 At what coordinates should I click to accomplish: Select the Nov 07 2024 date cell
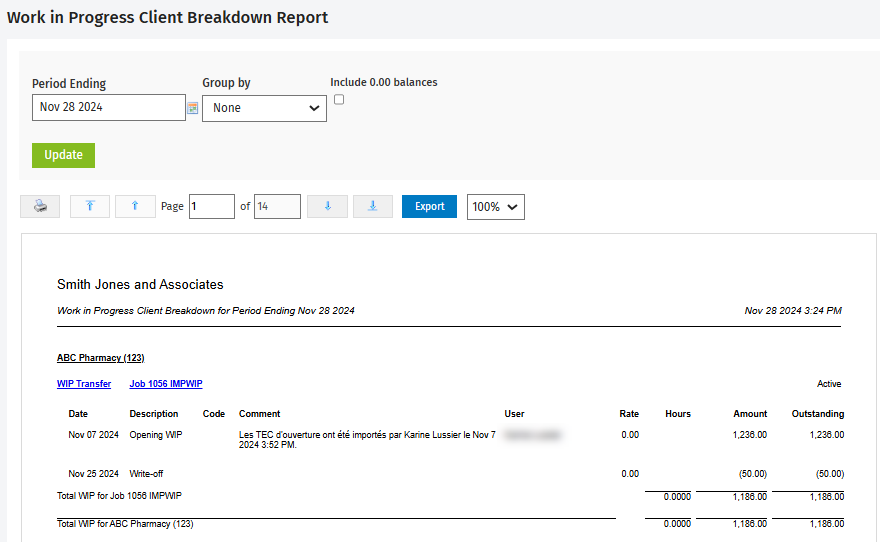(94, 435)
